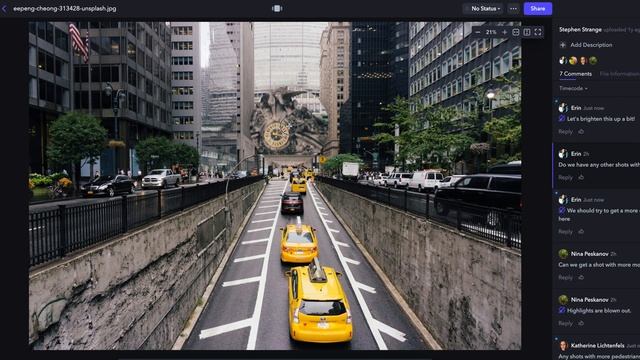Reply to Nina's 'Highlights are blown out' comment
The width and height of the screenshot is (640, 360).
click(x=565, y=324)
